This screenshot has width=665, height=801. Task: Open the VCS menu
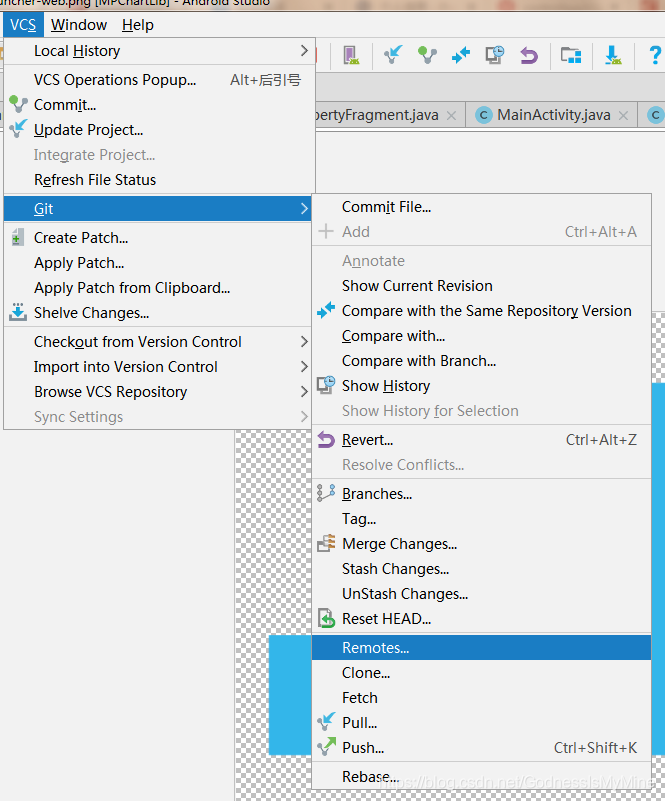[x=23, y=25]
